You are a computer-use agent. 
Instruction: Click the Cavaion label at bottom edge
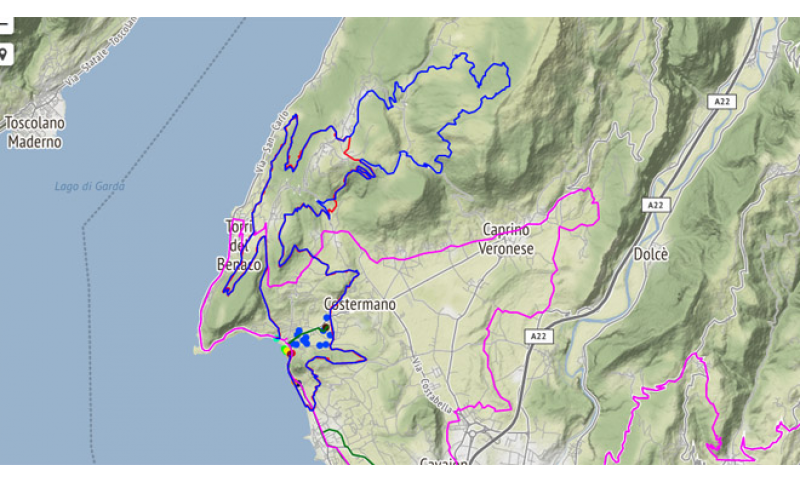coord(443,462)
